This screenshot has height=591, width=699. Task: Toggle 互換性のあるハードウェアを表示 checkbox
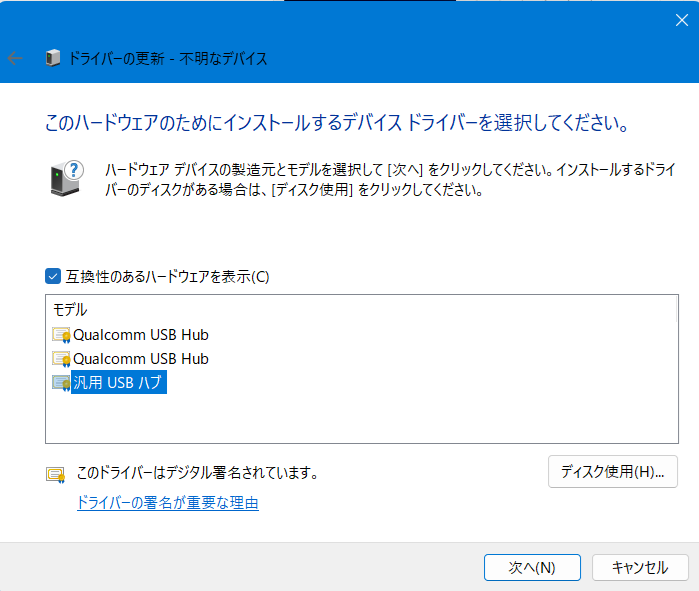[x=53, y=276]
